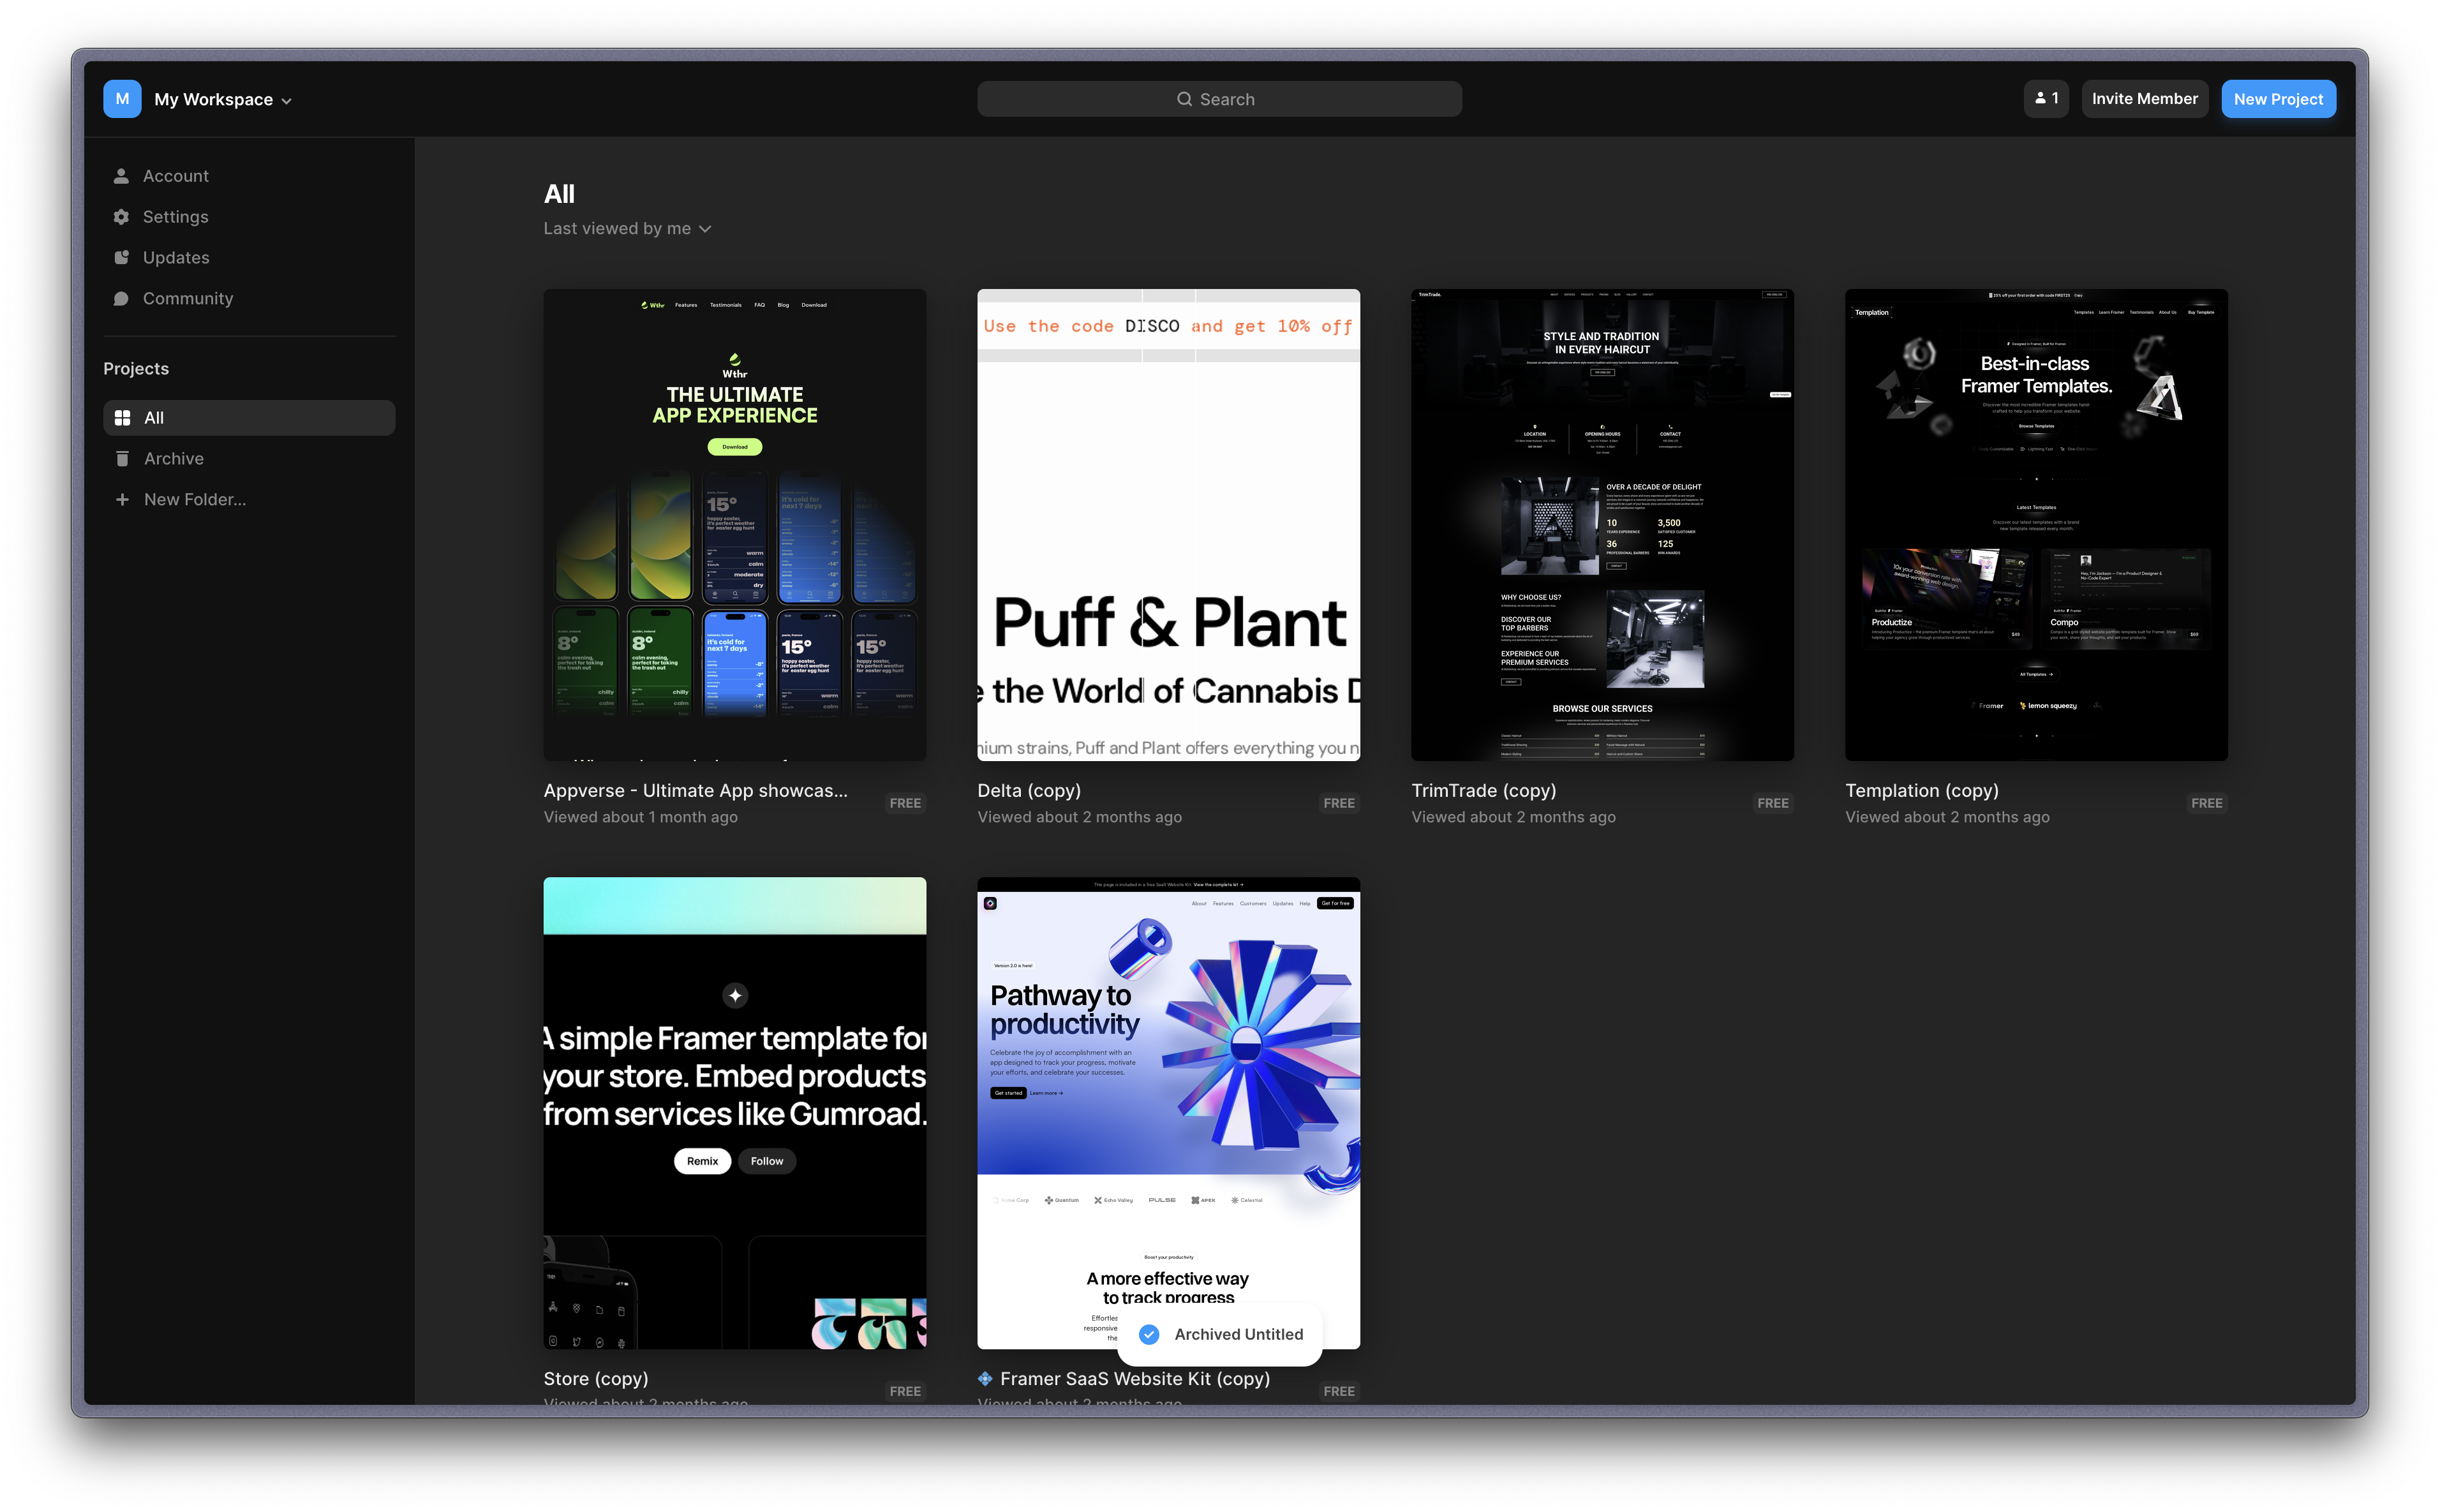Click the Archived Untitled toast notification
The image size is (2440, 1512).
point(1219,1334)
